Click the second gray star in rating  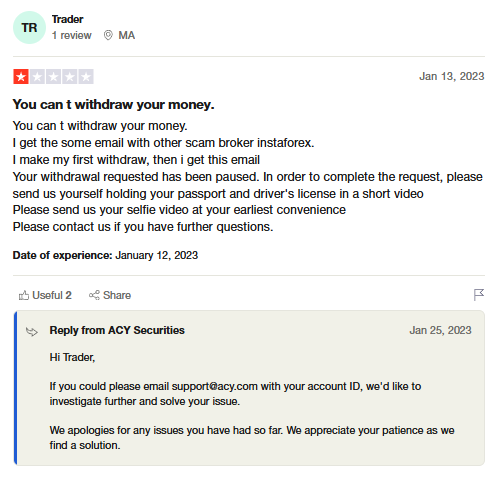[x=37, y=77]
